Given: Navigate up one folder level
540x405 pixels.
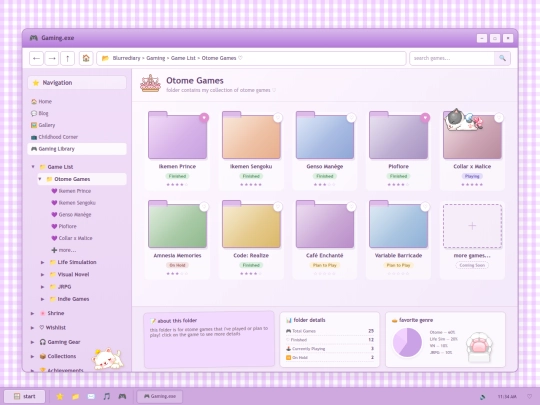Looking at the screenshot, I should point(68,58).
